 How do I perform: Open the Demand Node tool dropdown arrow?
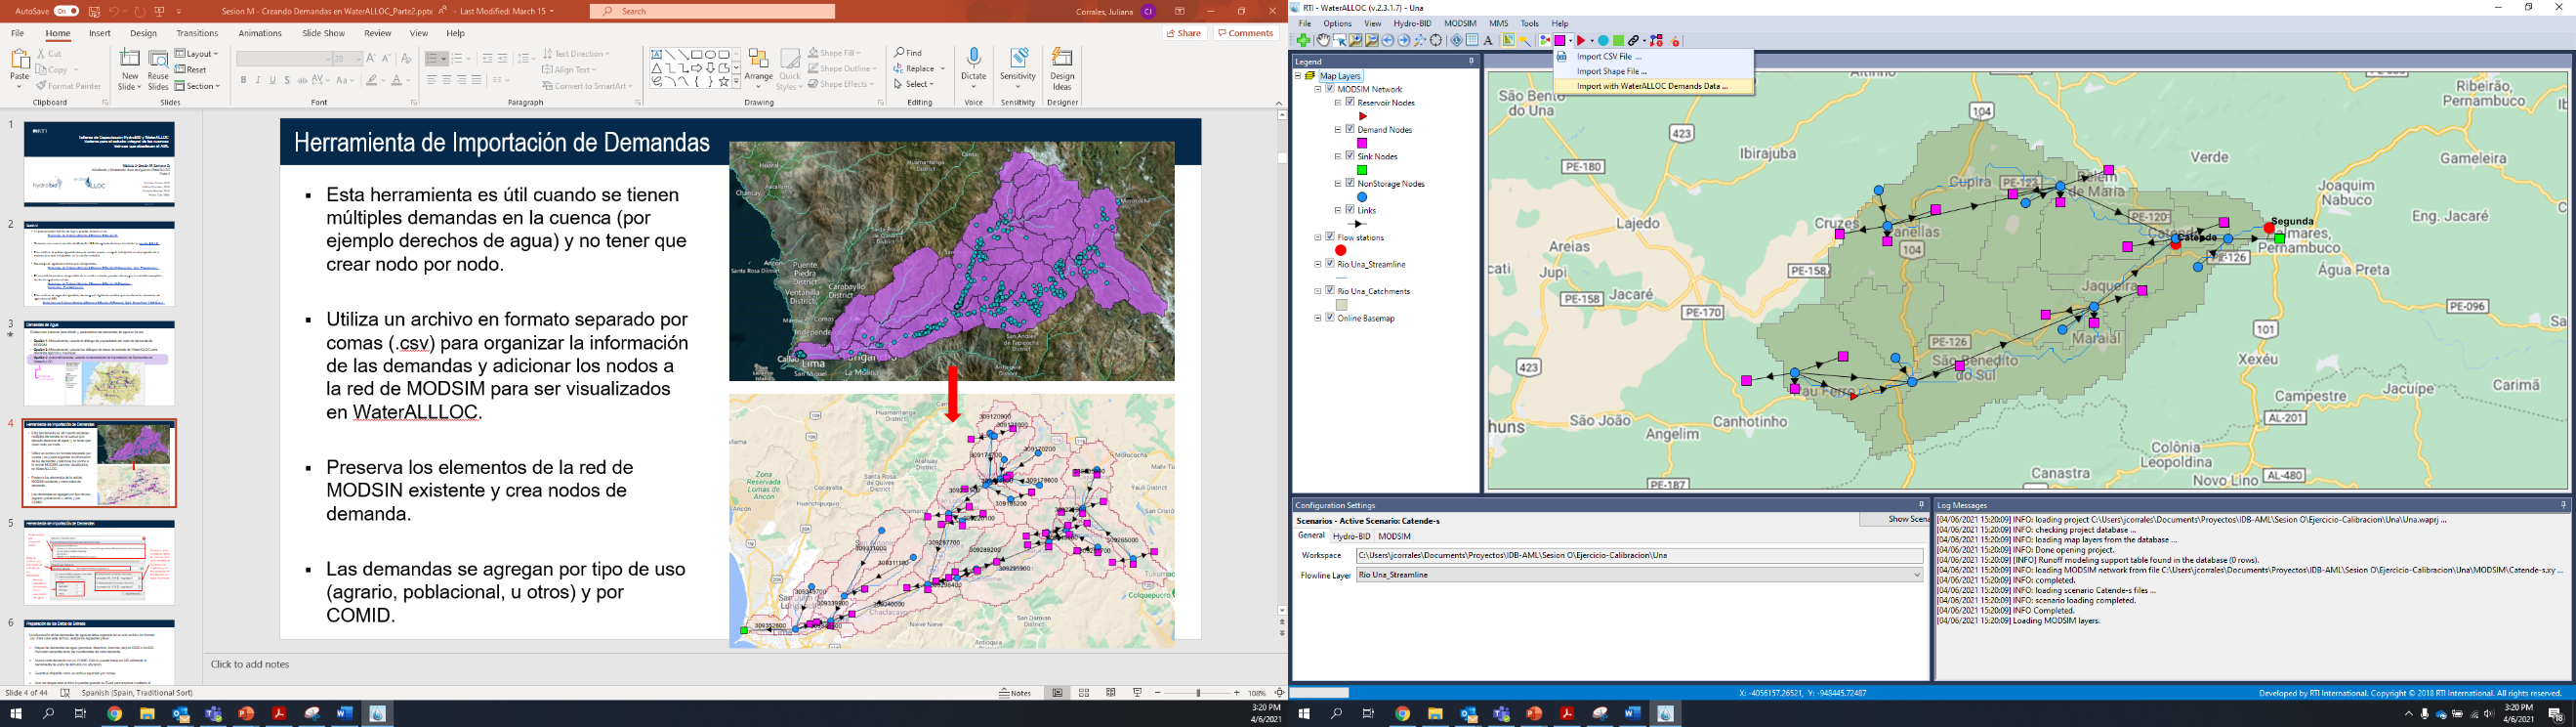coord(1571,40)
